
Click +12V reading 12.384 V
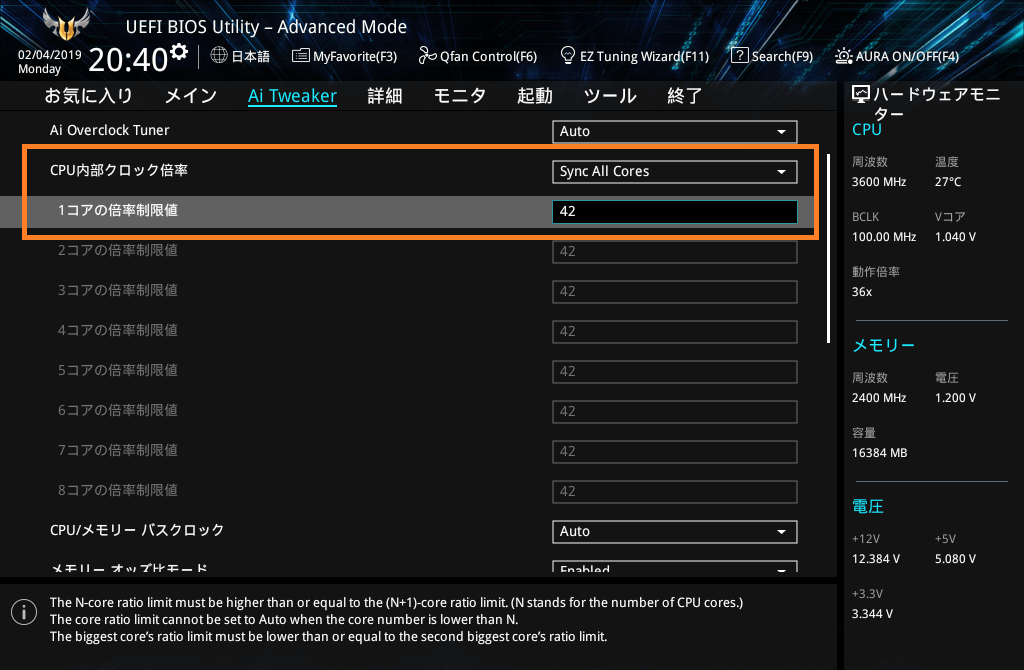pyautogui.click(x=876, y=559)
